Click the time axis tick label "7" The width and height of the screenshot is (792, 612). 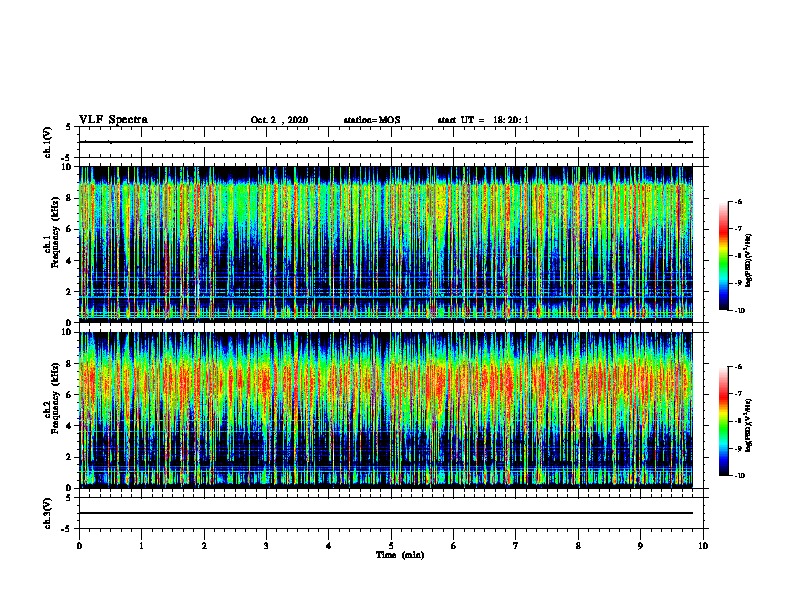coord(516,546)
